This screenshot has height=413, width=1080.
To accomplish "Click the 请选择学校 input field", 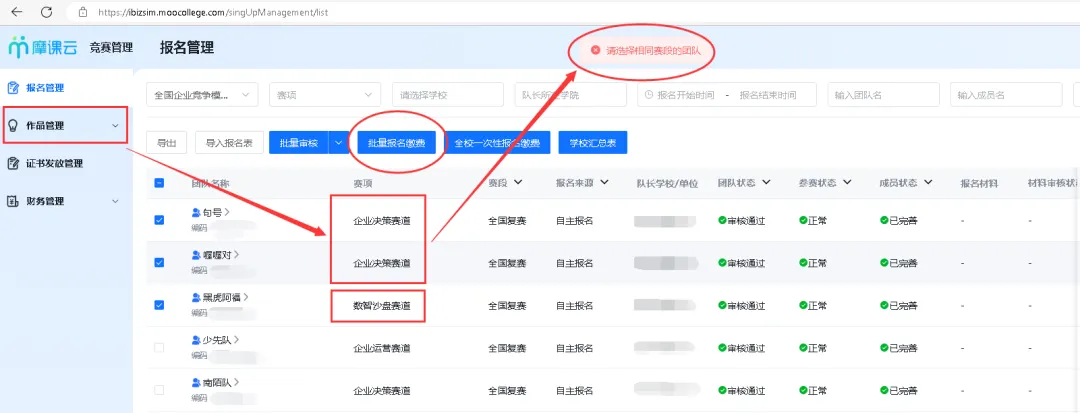I will tap(448, 95).
